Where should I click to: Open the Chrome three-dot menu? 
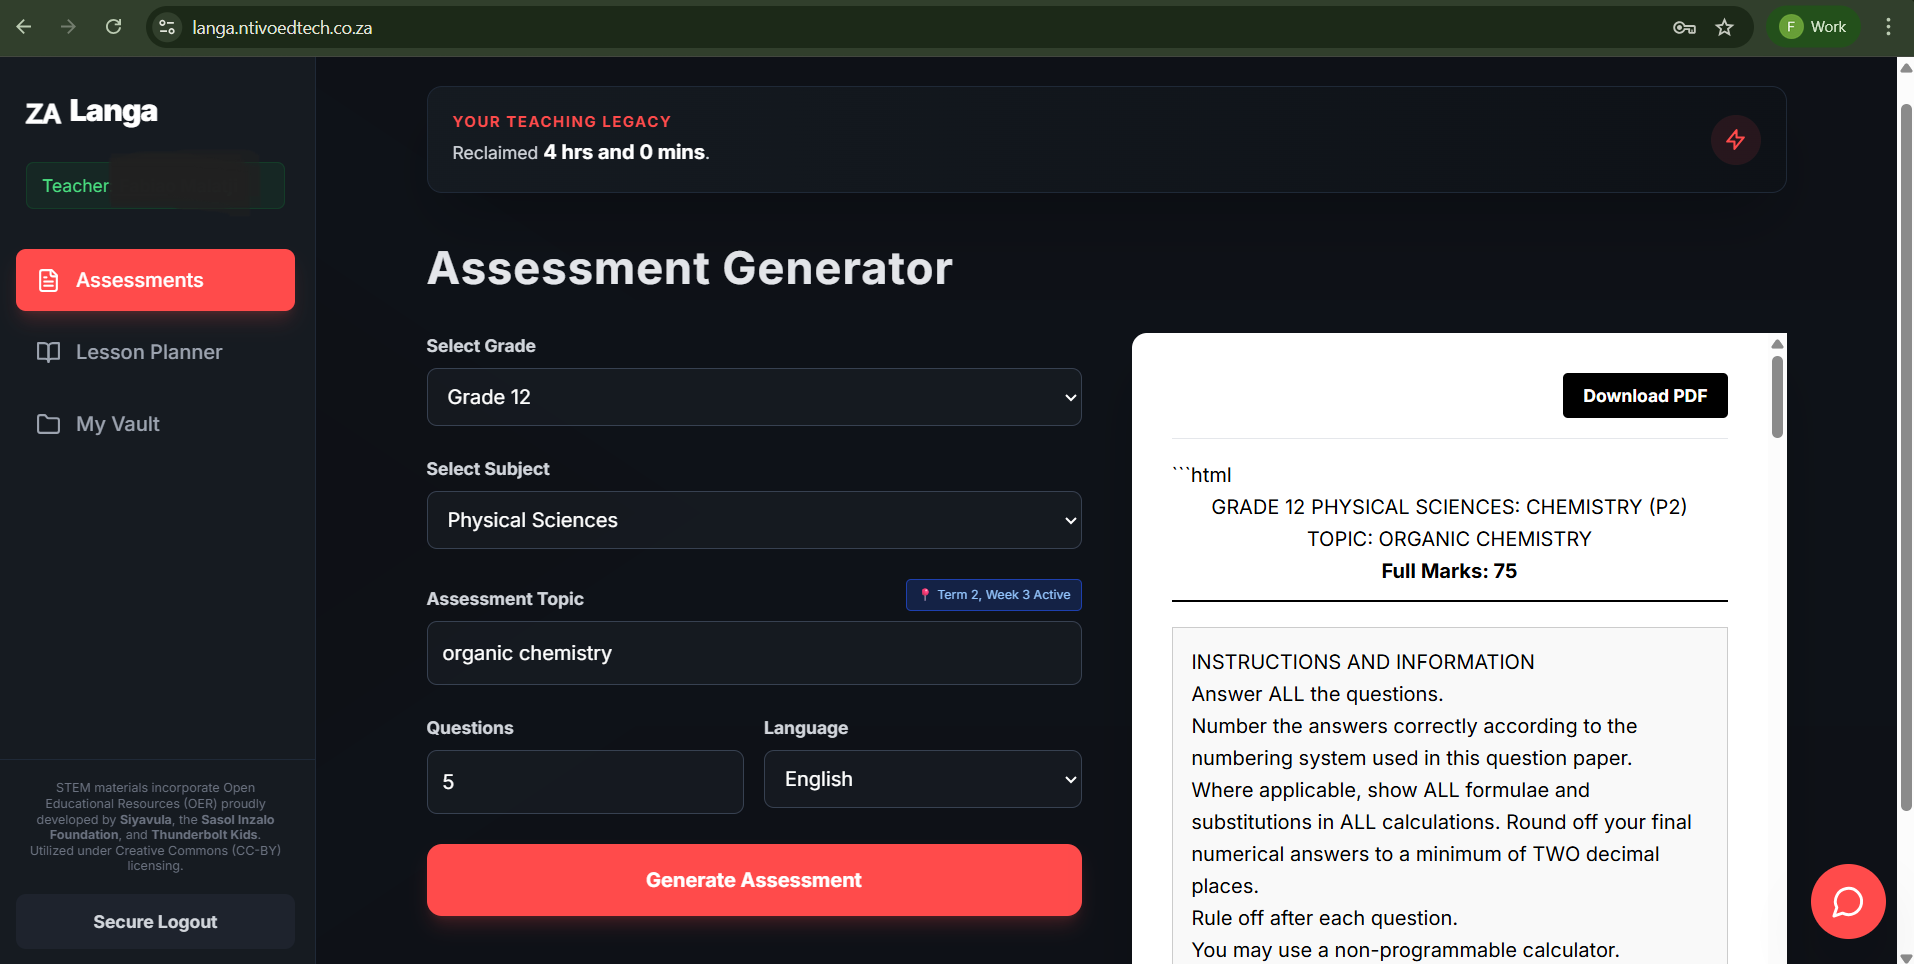[1888, 27]
